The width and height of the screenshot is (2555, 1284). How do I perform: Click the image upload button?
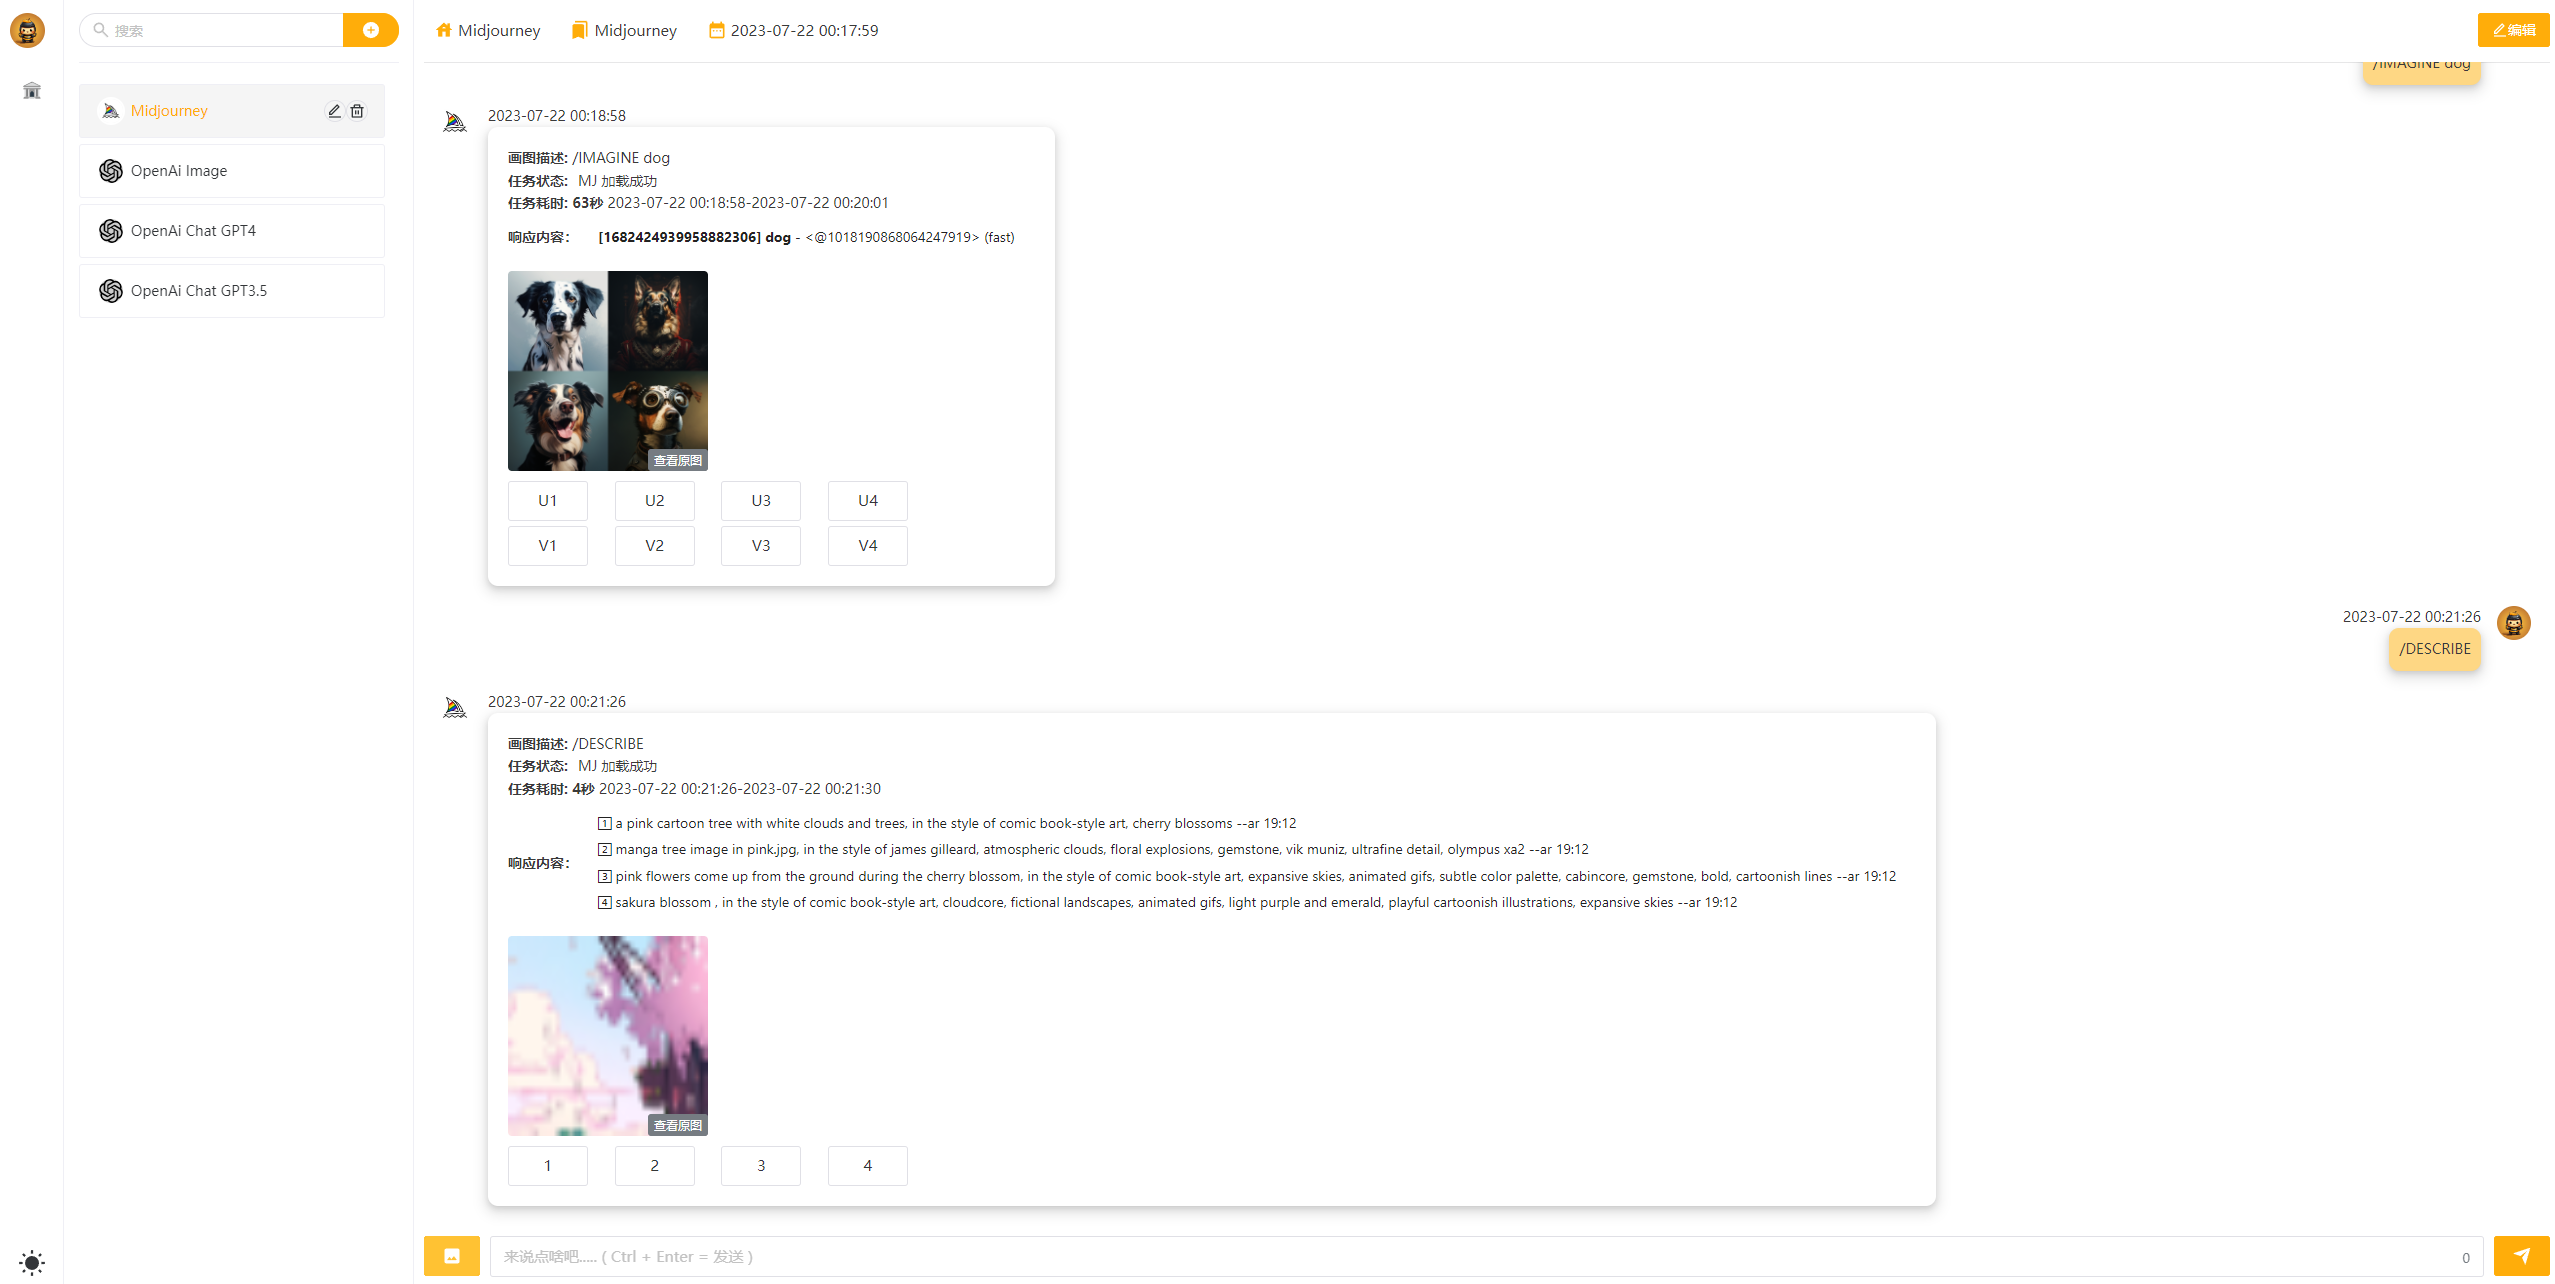pyautogui.click(x=452, y=1256)
